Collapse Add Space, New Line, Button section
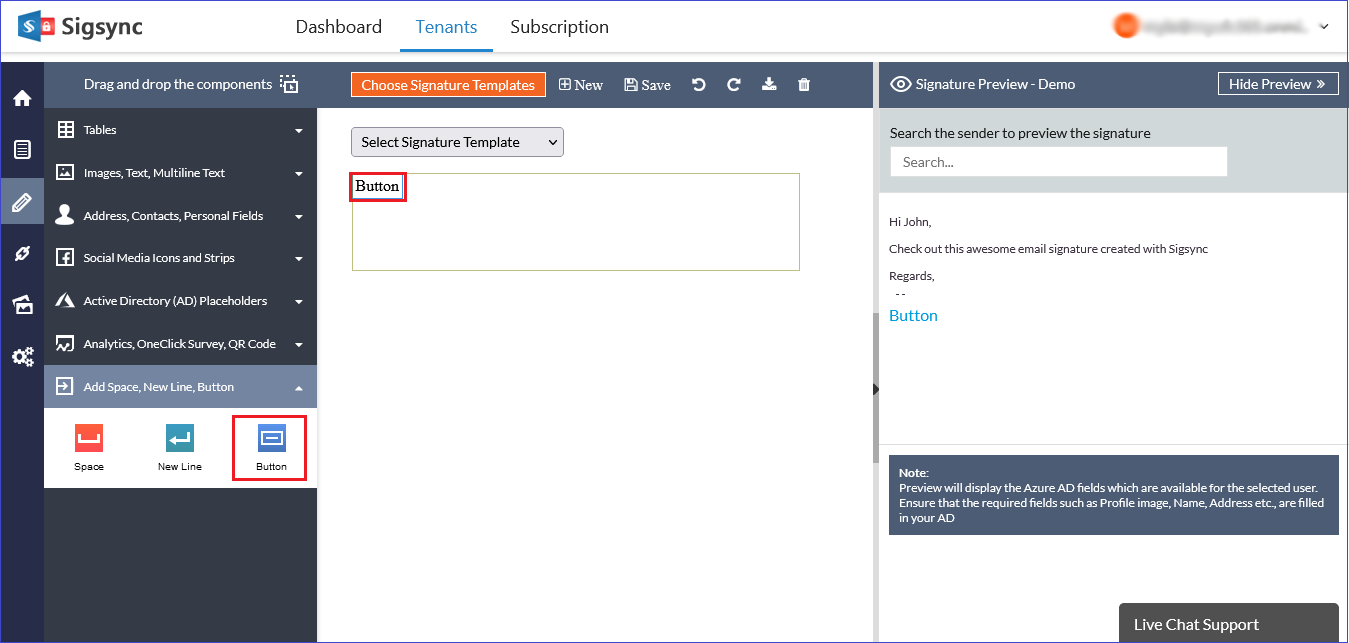Viewport: 1349px width, 643px height. 180,387
